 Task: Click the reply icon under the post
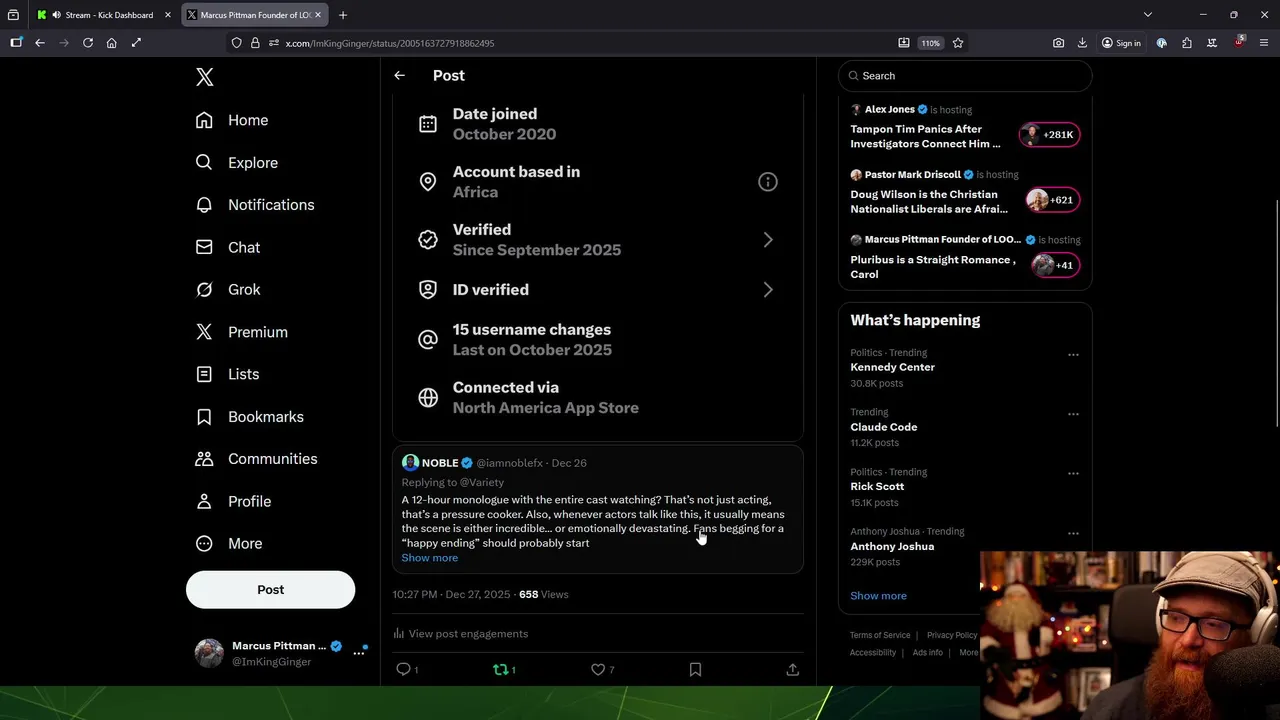[404, 670]
